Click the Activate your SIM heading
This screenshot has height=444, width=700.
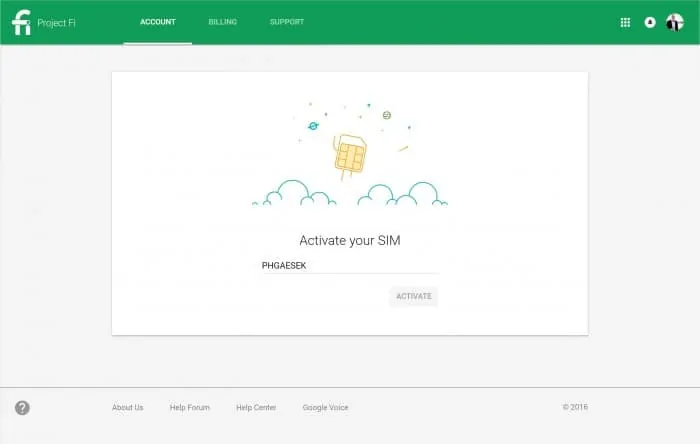[x=350, y=241]
